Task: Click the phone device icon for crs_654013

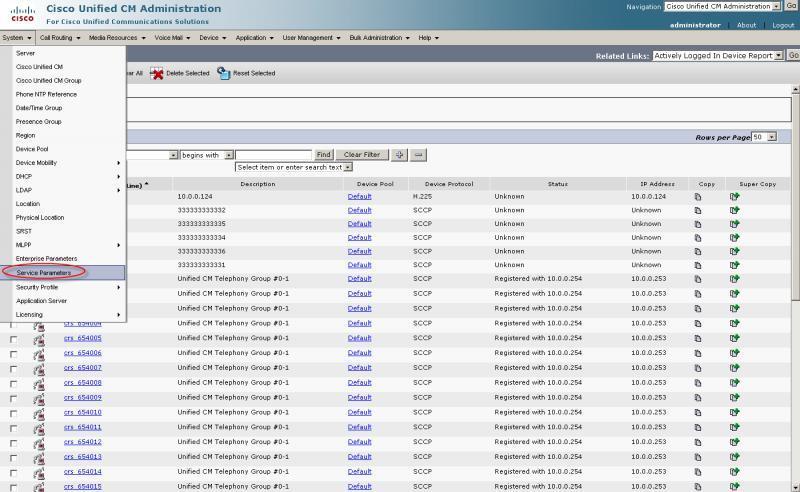Action: 39,457
